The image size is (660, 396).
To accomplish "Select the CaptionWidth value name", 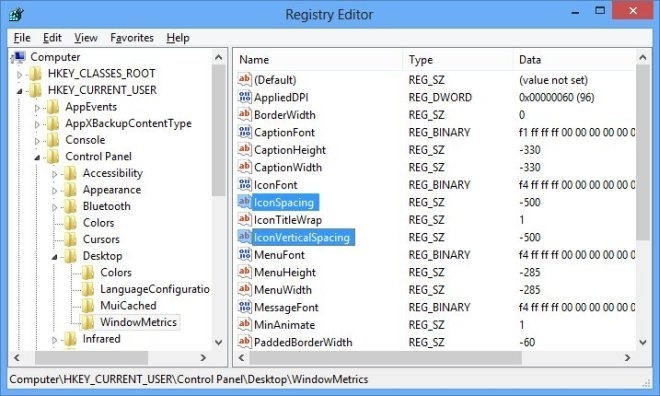I will (x=288, y=167).
